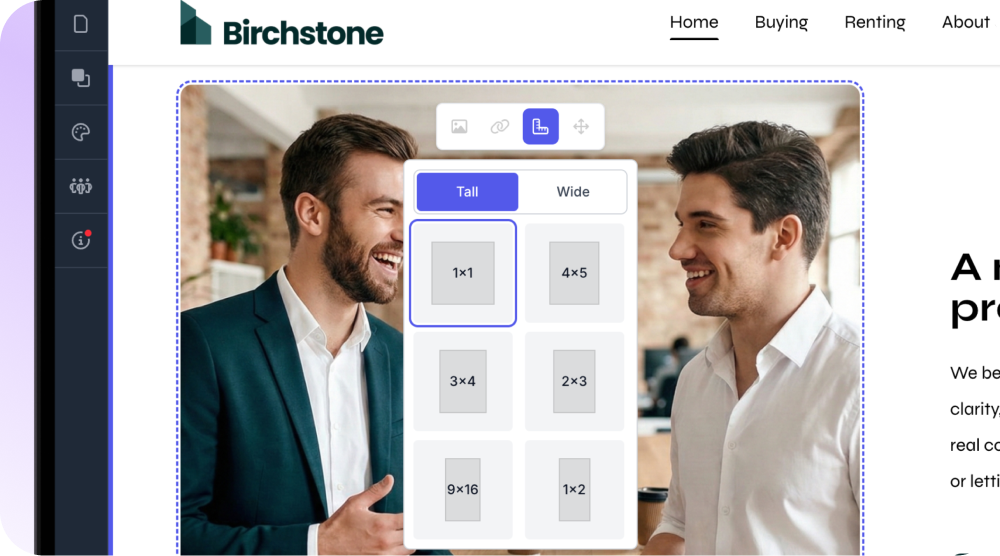Click the replace image icon in toolbar
The width and height of the screenshot is (1000, 556).
[459, 126]
